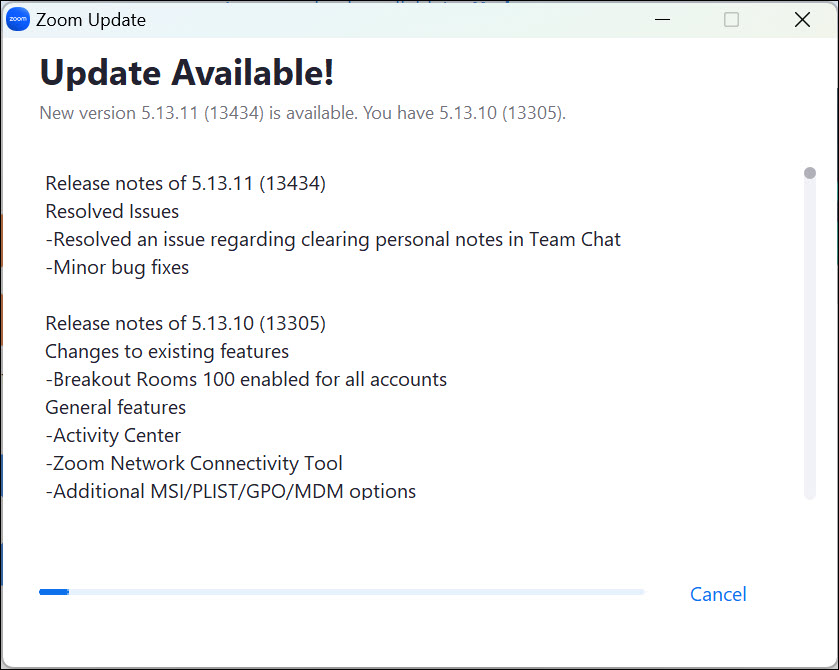Cancel the update download

tap(718, 594)
